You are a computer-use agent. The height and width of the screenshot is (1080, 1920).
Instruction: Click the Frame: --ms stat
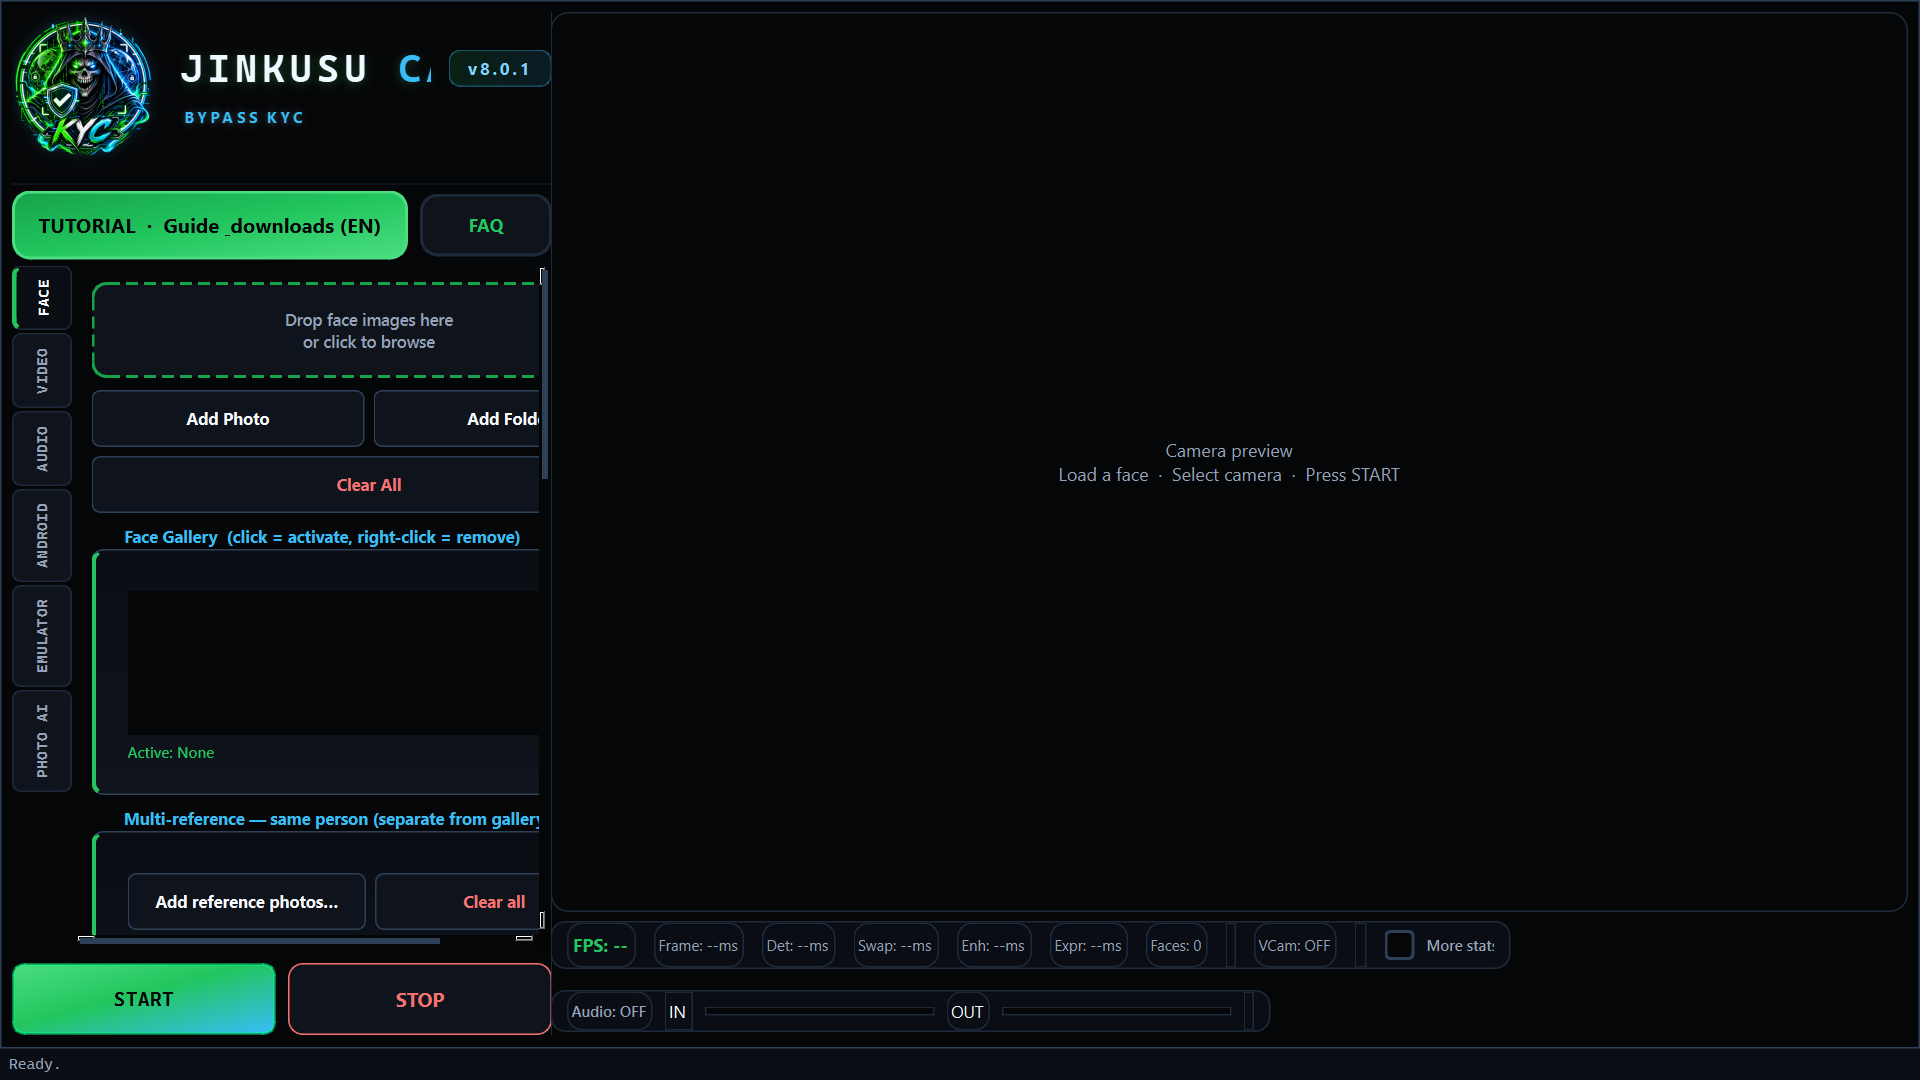[698, 946]
